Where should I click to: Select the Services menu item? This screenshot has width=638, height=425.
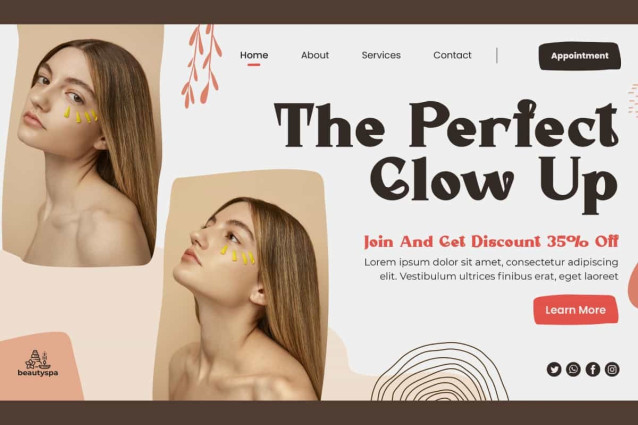click(381, 55)
